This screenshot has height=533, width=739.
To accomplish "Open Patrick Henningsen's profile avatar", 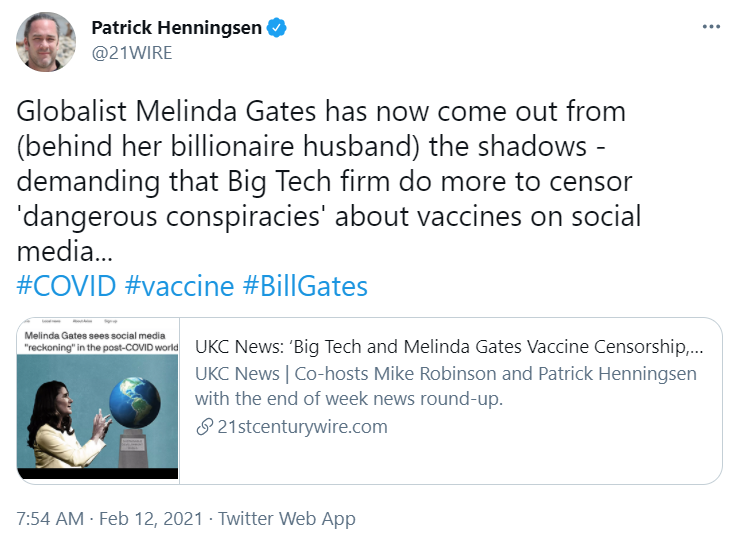I will pyautogui.click(x=46, y=42).
